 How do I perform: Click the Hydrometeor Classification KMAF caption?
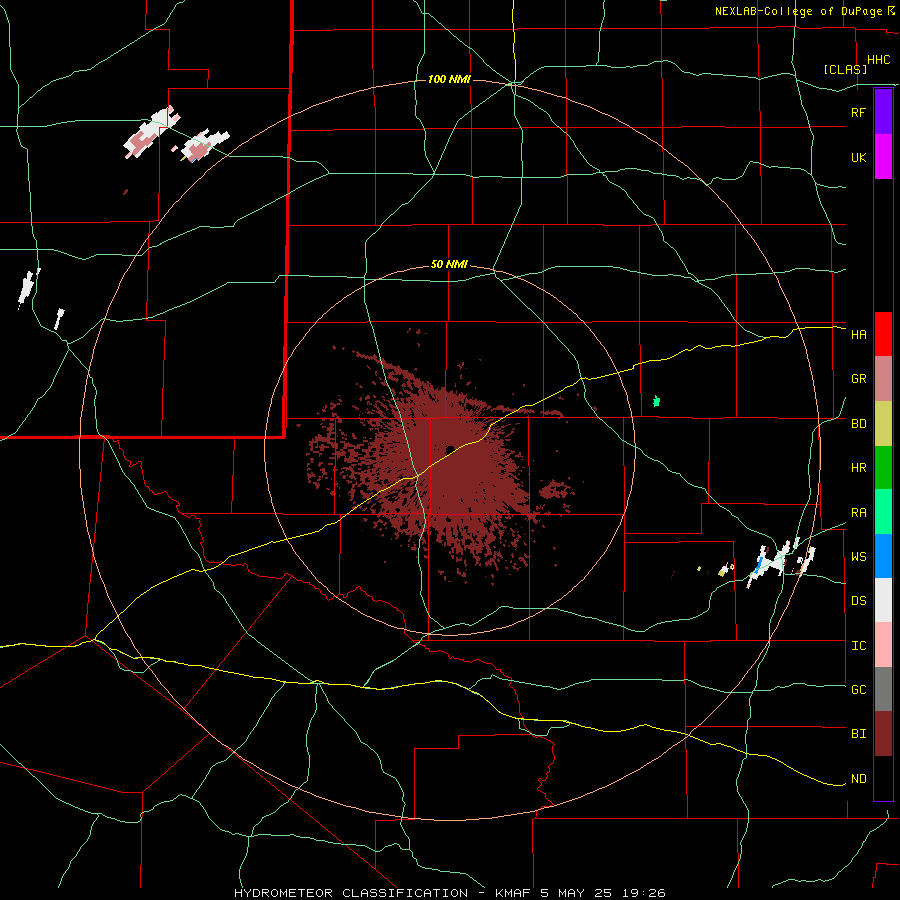[x=449, y=893]
